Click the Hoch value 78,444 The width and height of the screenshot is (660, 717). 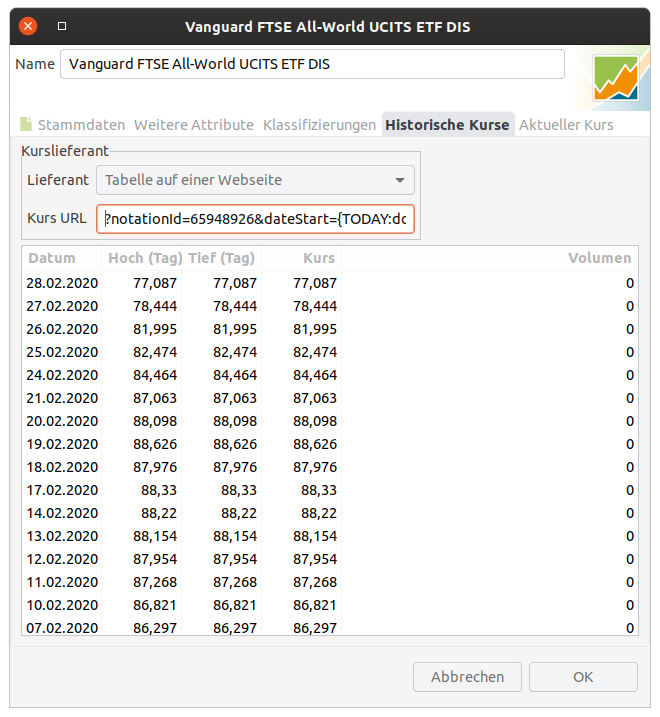(x=155, y=306)
